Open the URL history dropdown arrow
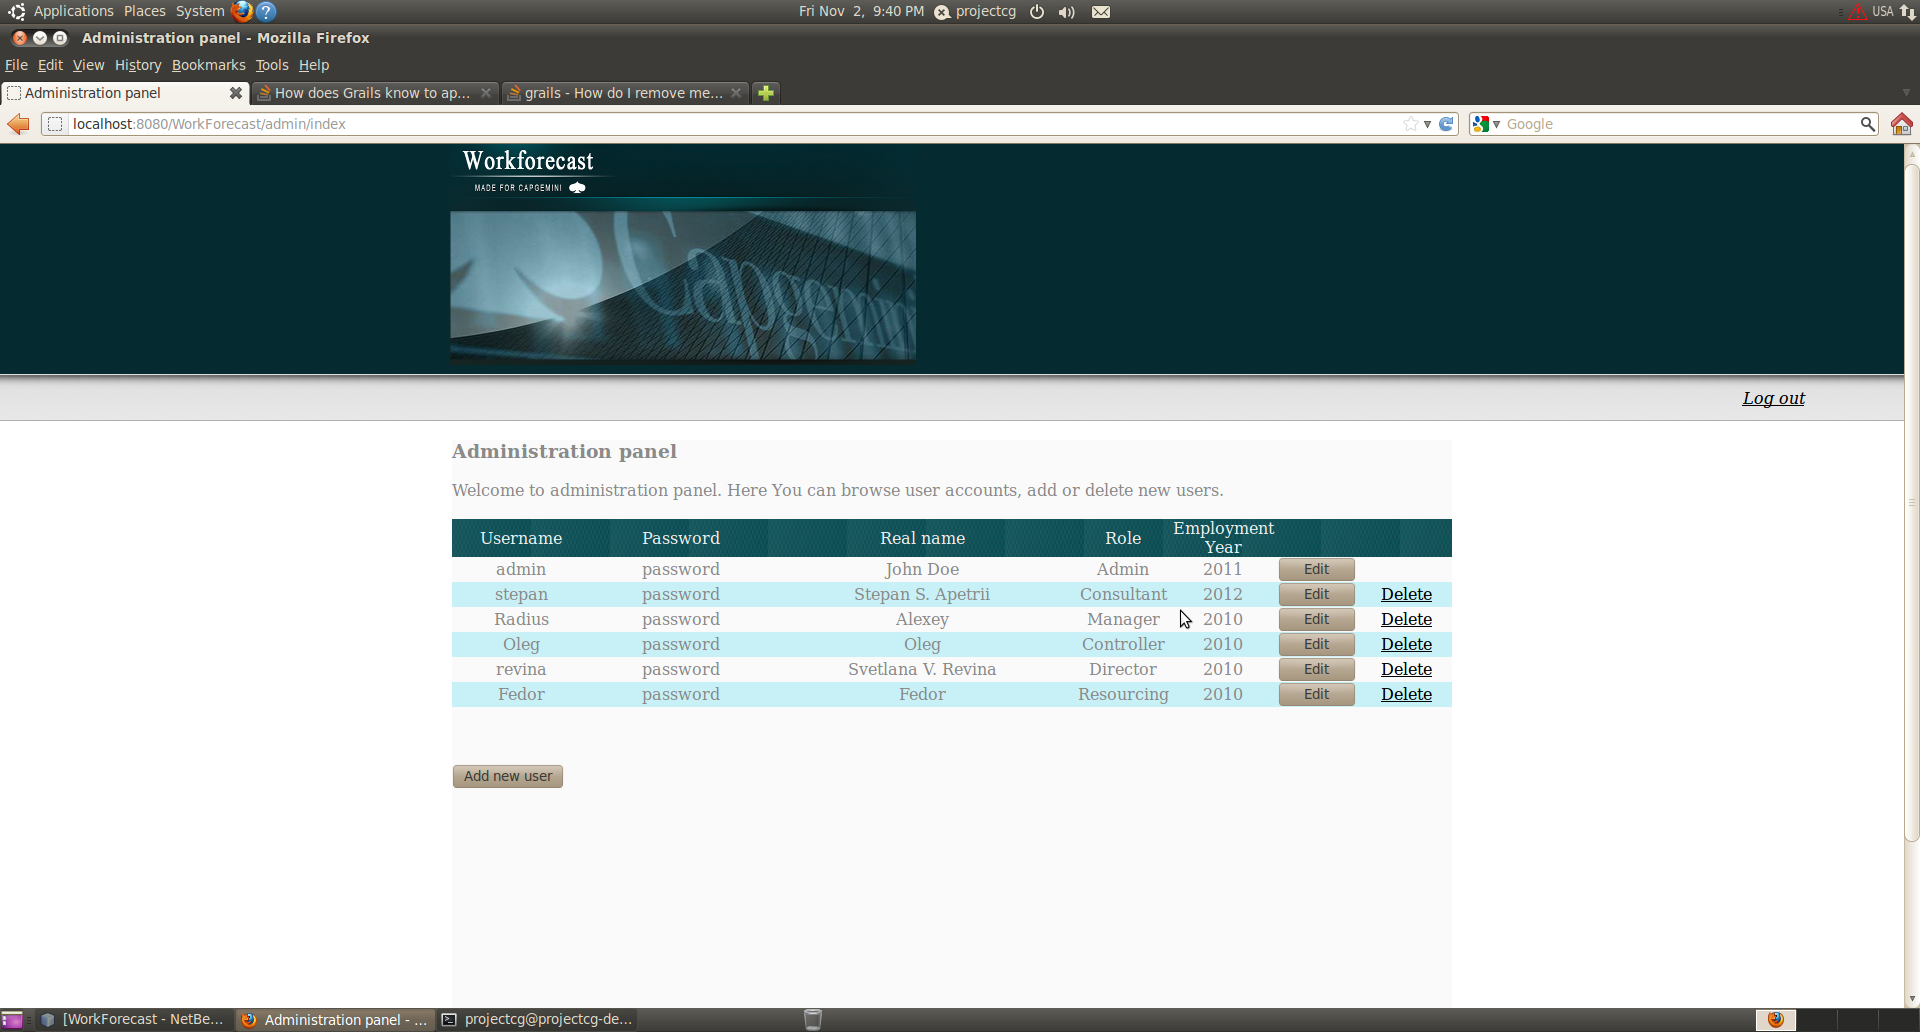1920x1032 pixels. tap(1427, 124)
